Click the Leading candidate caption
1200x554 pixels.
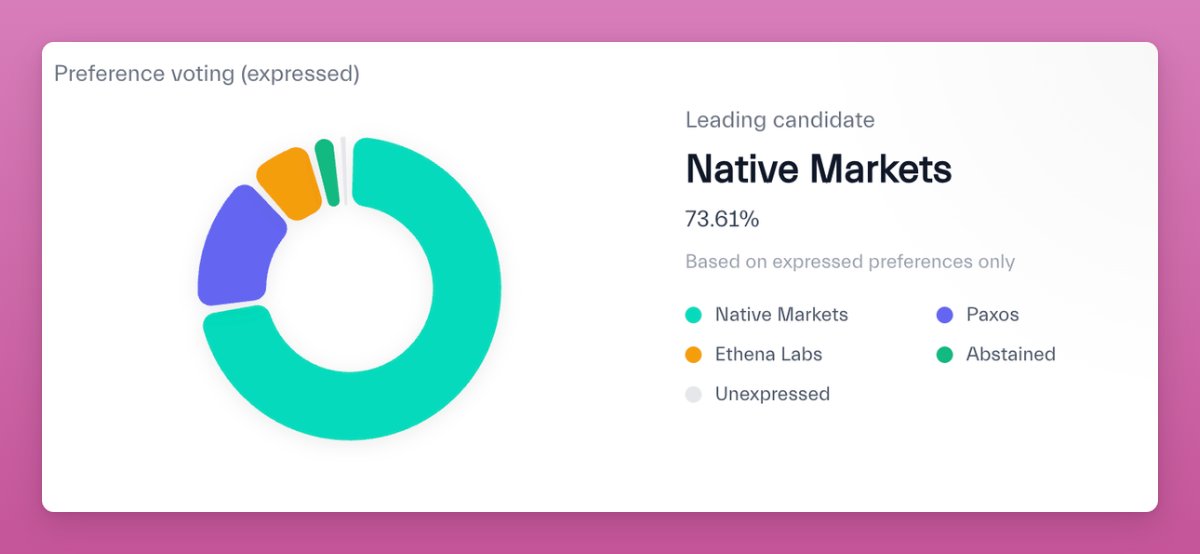780,120
